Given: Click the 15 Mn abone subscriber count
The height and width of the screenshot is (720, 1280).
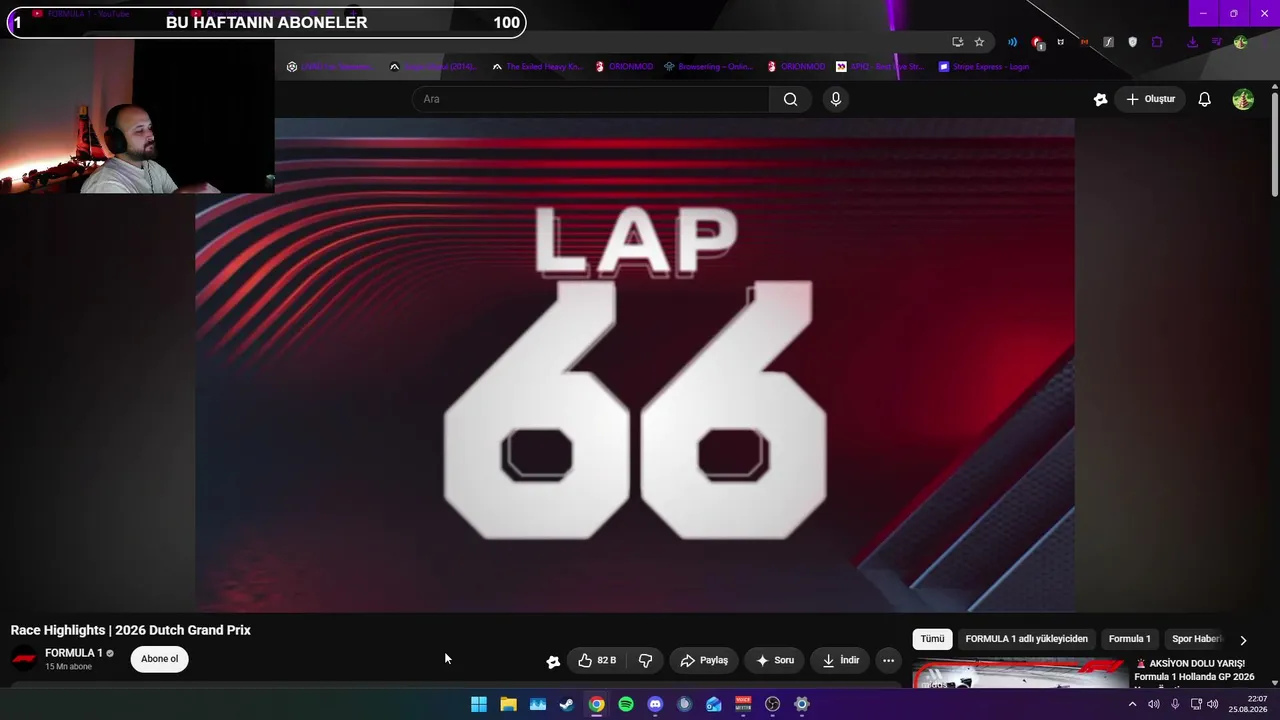Looking at the screenshot, I should tap(68, 667).
